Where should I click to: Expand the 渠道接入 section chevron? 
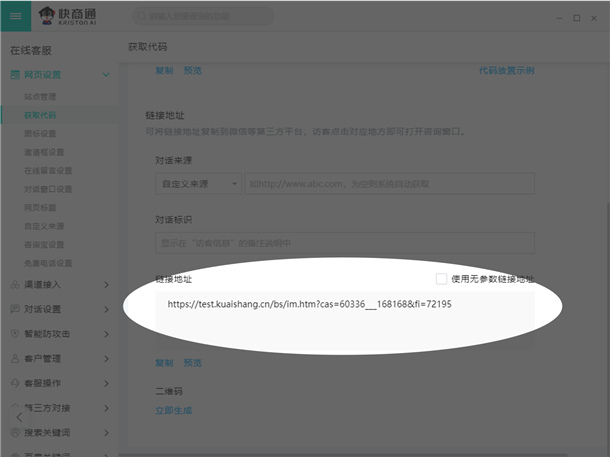[106, 285]
